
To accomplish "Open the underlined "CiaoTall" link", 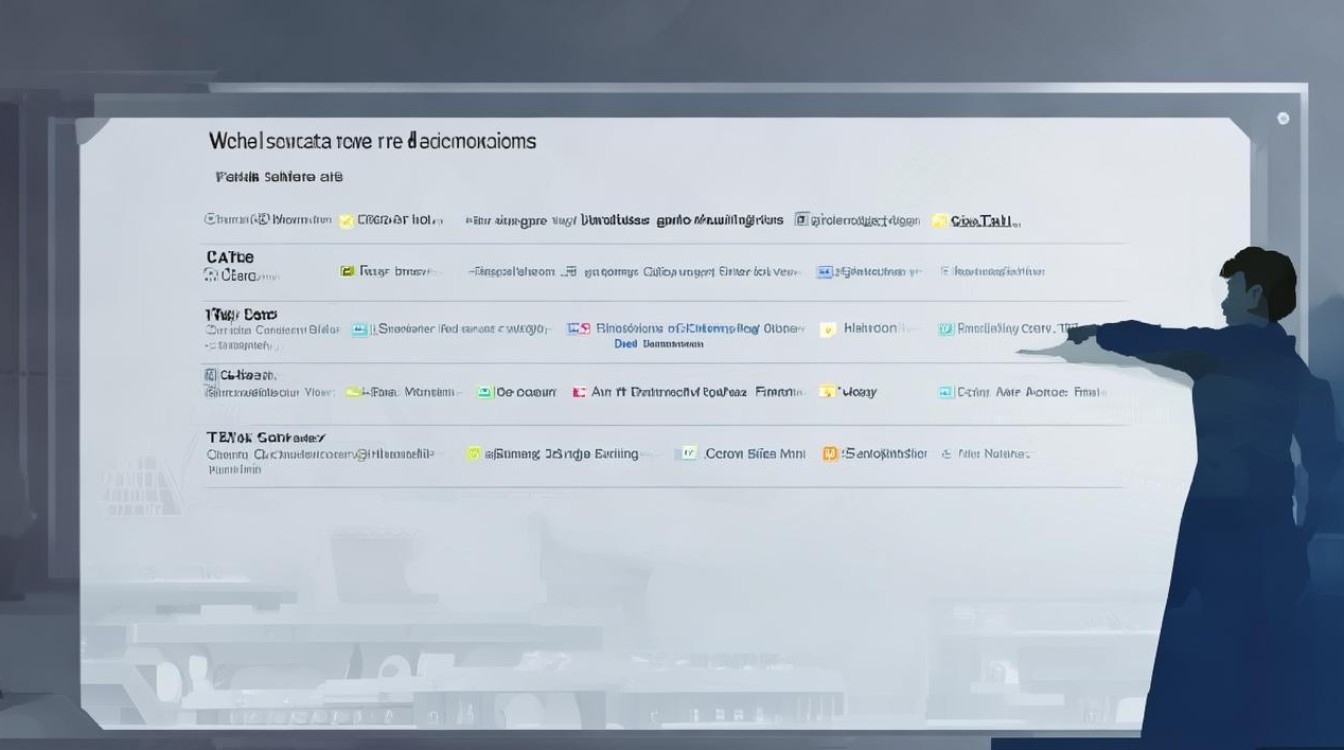I will pyautogui.click(x=985, y=221).
